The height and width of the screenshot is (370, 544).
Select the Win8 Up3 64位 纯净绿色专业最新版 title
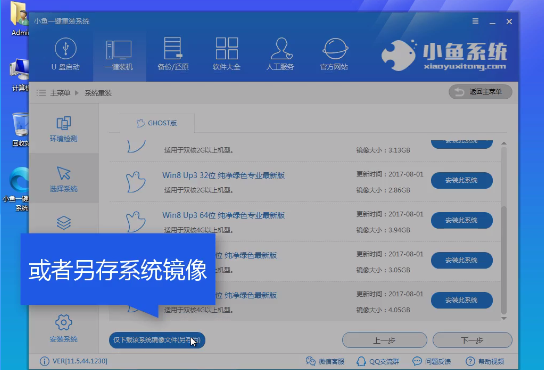click(223, 215)
